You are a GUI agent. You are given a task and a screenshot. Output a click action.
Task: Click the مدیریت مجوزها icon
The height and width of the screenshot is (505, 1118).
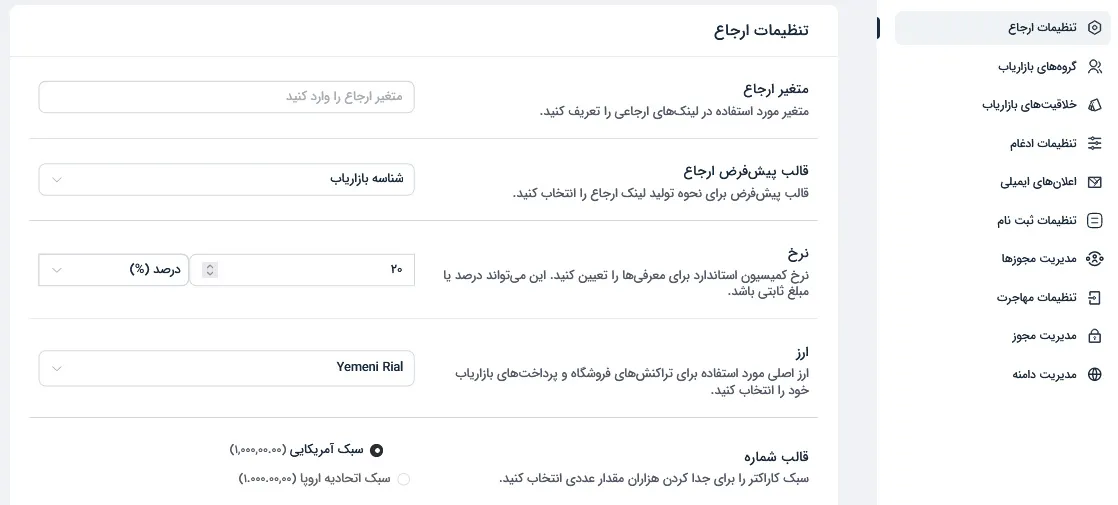pyautogui.click(x=1094, y=258)
